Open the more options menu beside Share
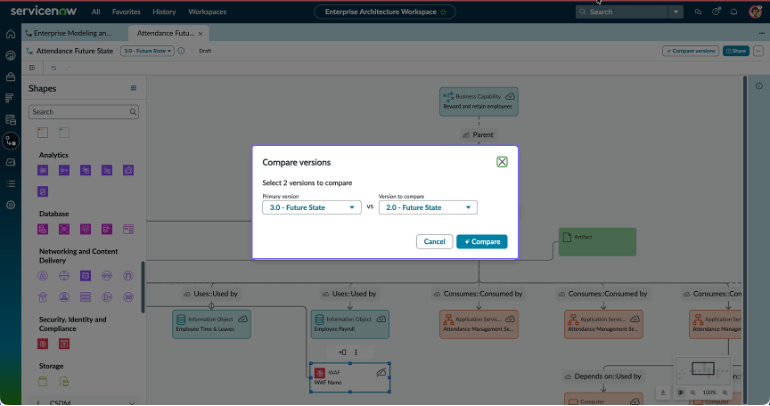The height and width of the screenshot is (406, 770). point(758,51)
